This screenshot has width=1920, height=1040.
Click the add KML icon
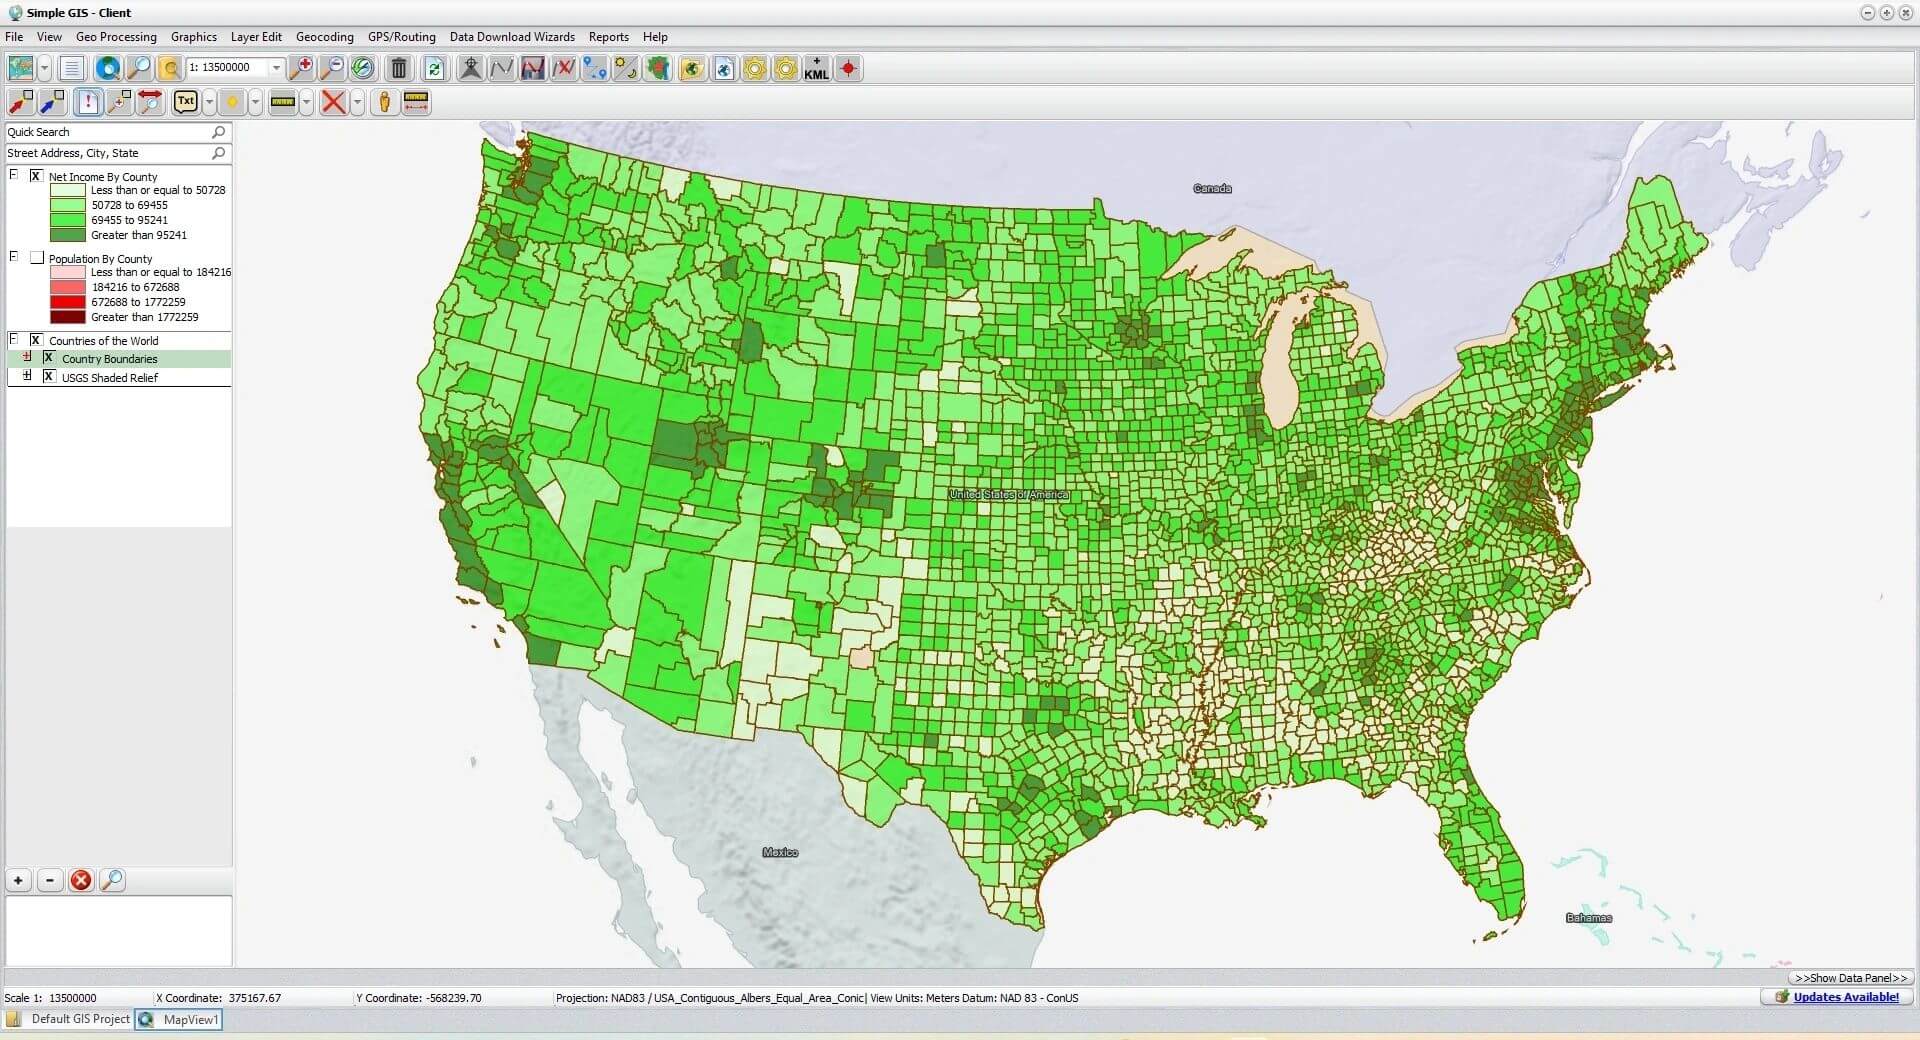(x=816, y=68)
